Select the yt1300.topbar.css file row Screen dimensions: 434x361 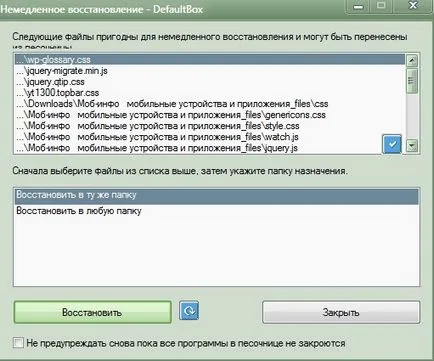(210, 93)
